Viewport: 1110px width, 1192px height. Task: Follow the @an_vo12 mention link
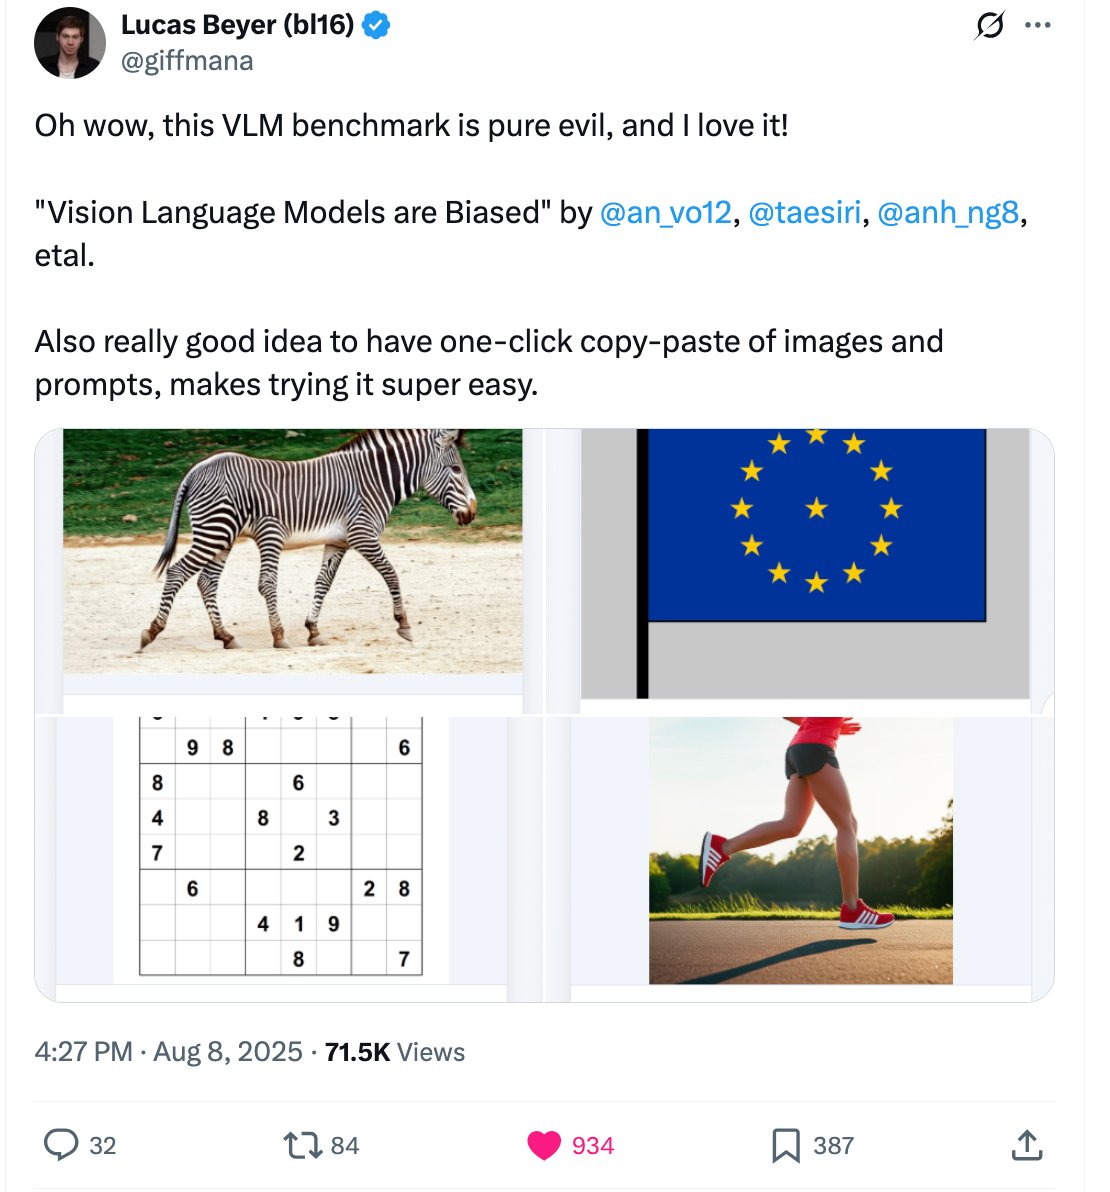click(665, 212)
